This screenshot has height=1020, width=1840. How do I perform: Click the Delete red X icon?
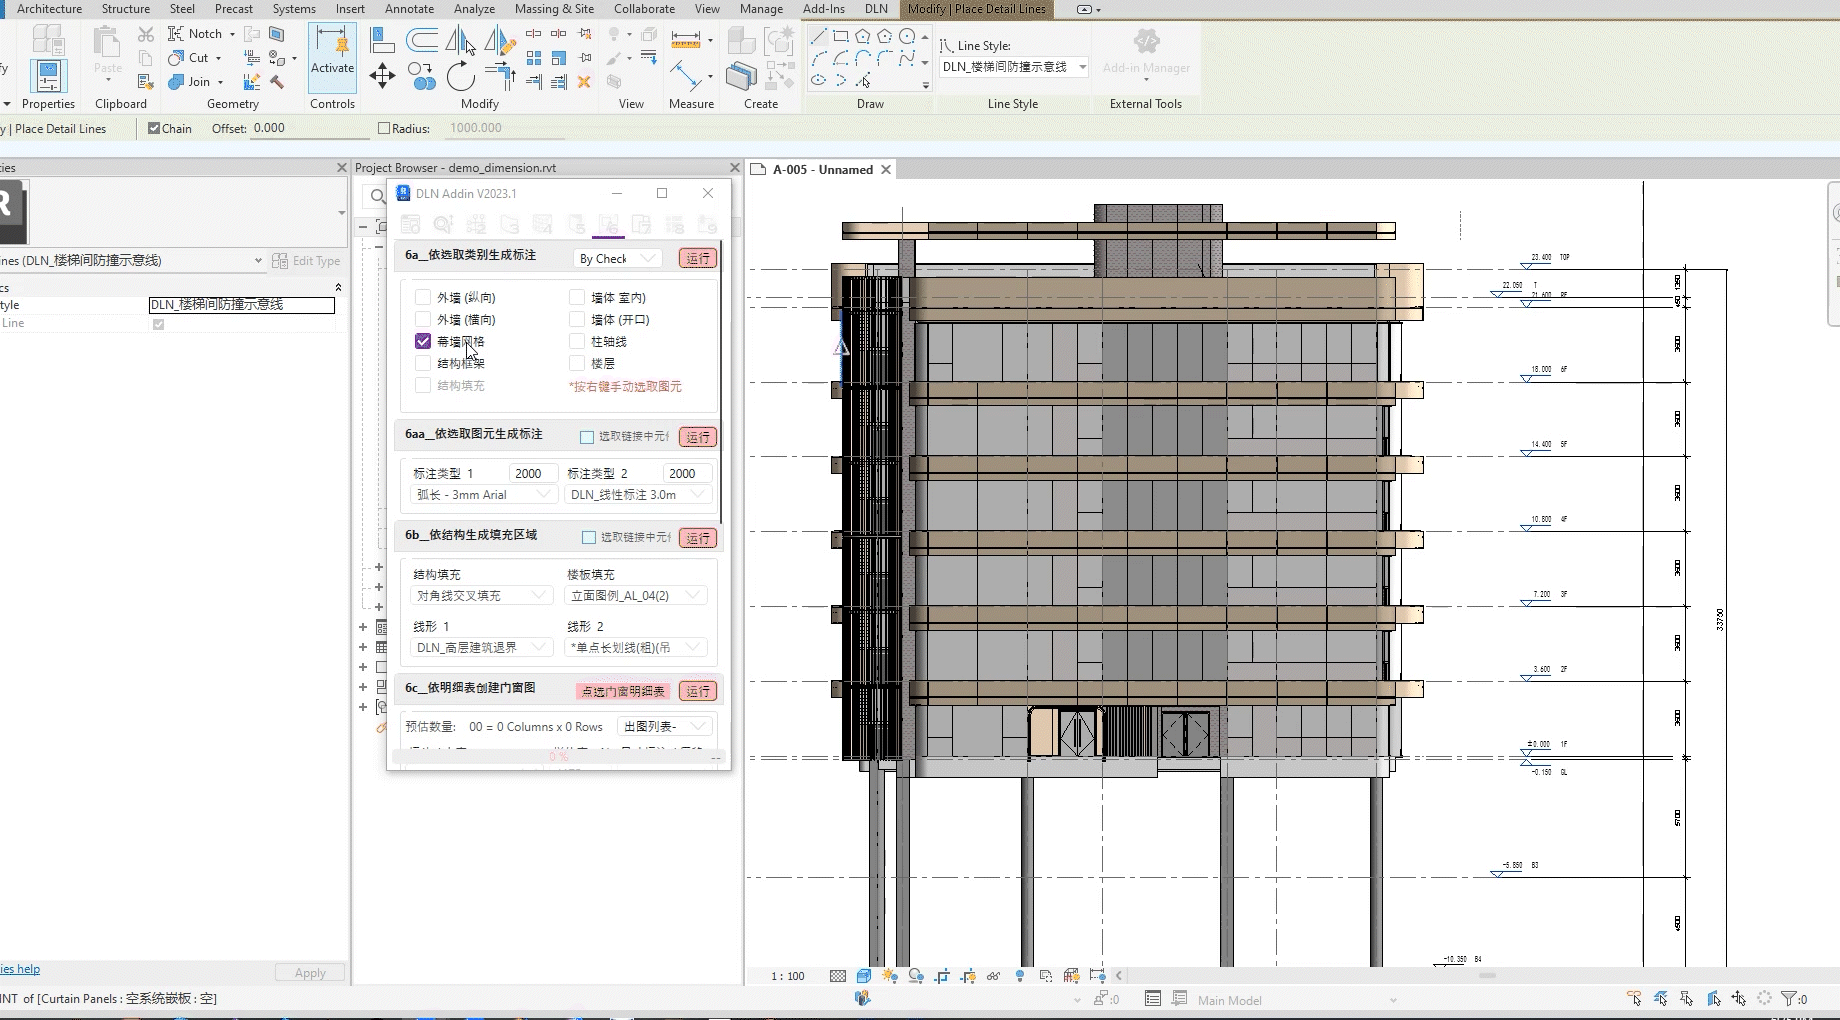point(584,82)
